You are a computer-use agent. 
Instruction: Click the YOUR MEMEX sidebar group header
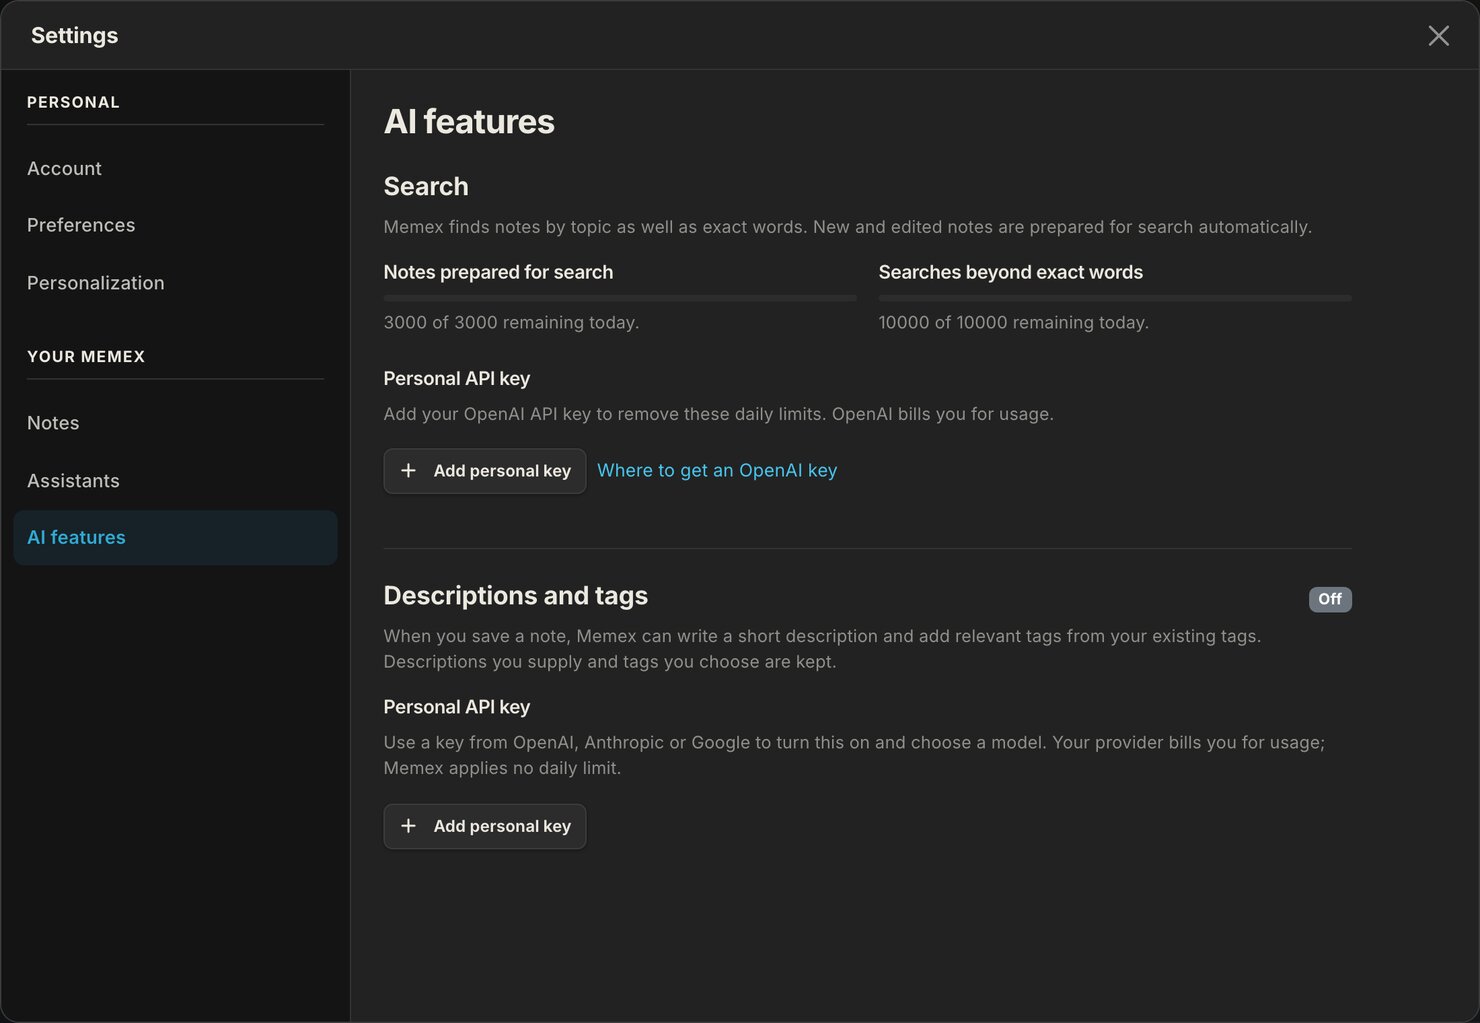click(86, 357)
